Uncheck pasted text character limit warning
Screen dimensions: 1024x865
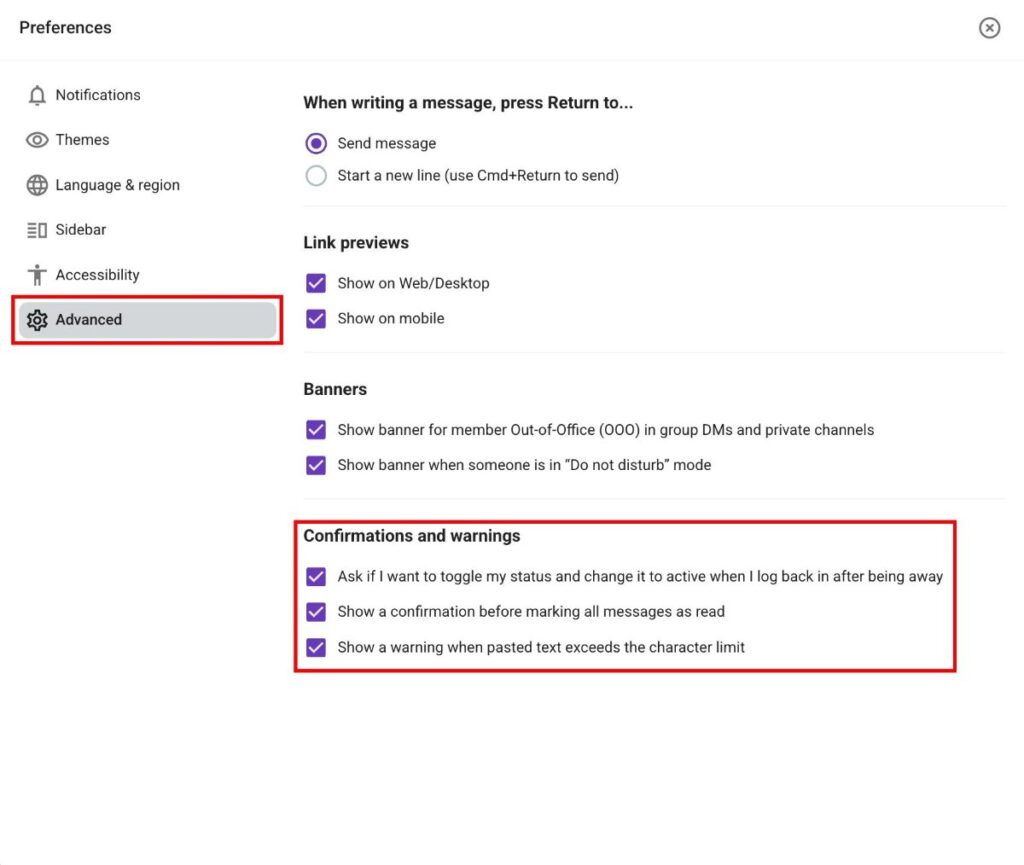click(316, 647)
